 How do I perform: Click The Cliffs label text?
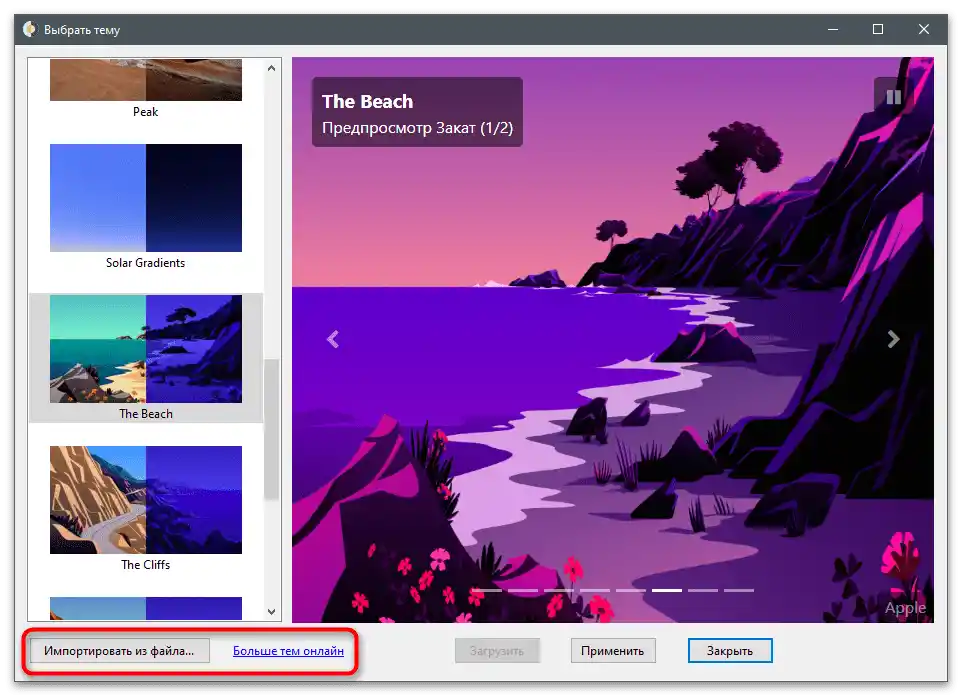pos(145,565)
